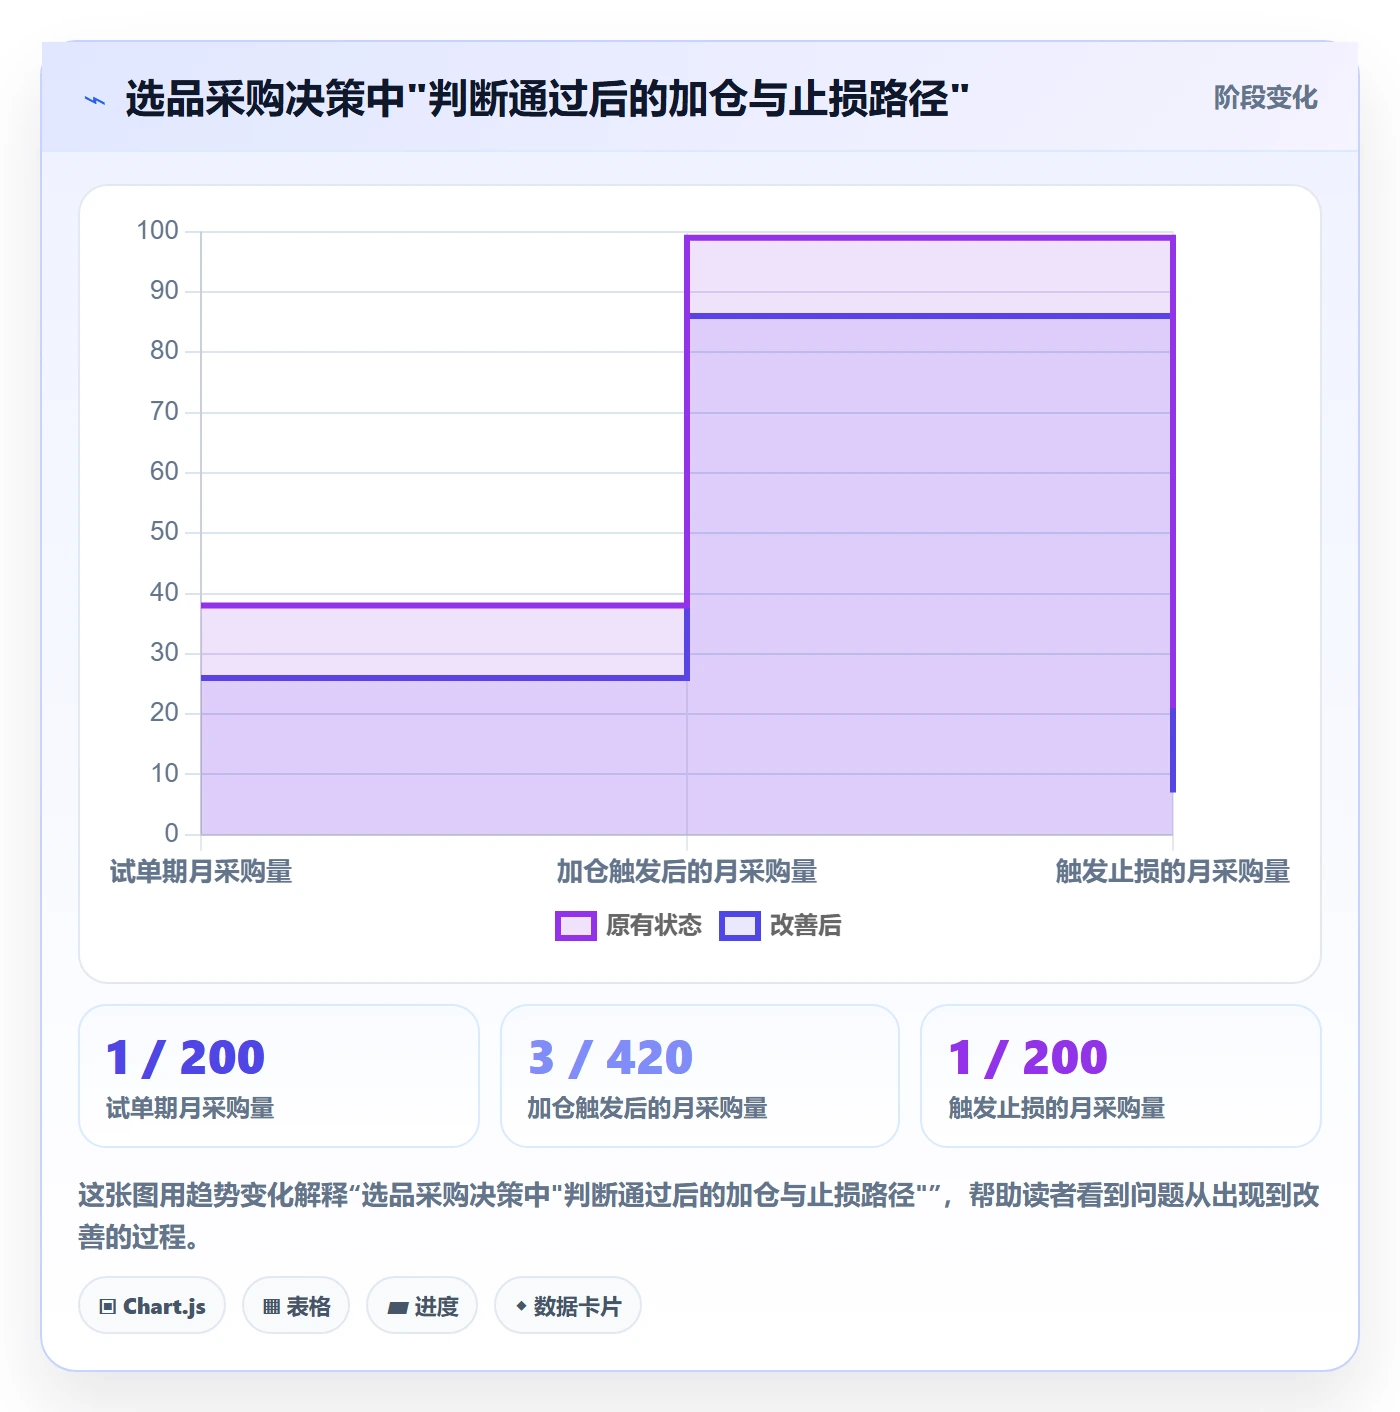This screenshot has width=1400, height=1412.
Task: Click the description paragraph starting 这张图用趋势变化
Action: click(699, 1216)
